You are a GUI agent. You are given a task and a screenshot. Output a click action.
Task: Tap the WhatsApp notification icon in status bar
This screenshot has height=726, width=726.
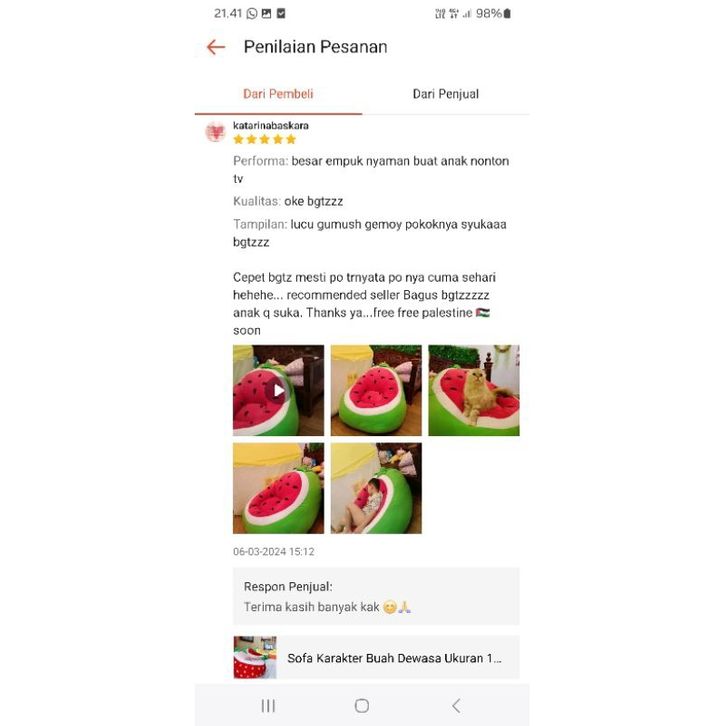pyautogui.click(x=252, y=13)
